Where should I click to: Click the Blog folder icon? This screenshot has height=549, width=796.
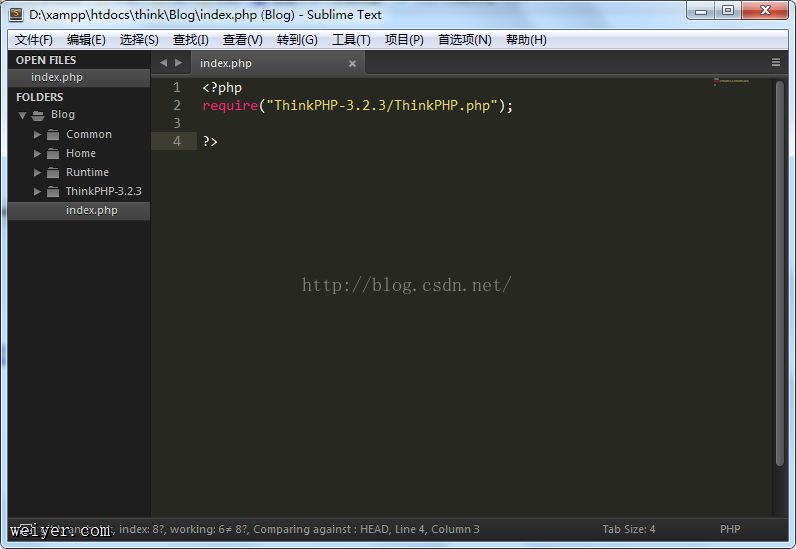pos(38,115)
